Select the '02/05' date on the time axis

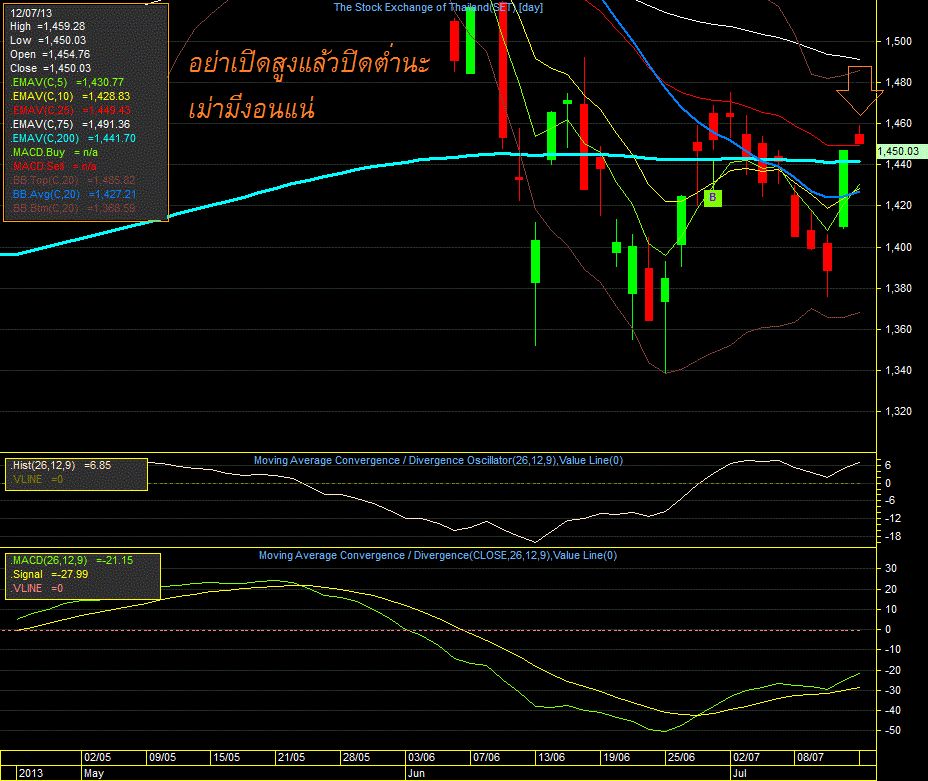coord(97,757)
